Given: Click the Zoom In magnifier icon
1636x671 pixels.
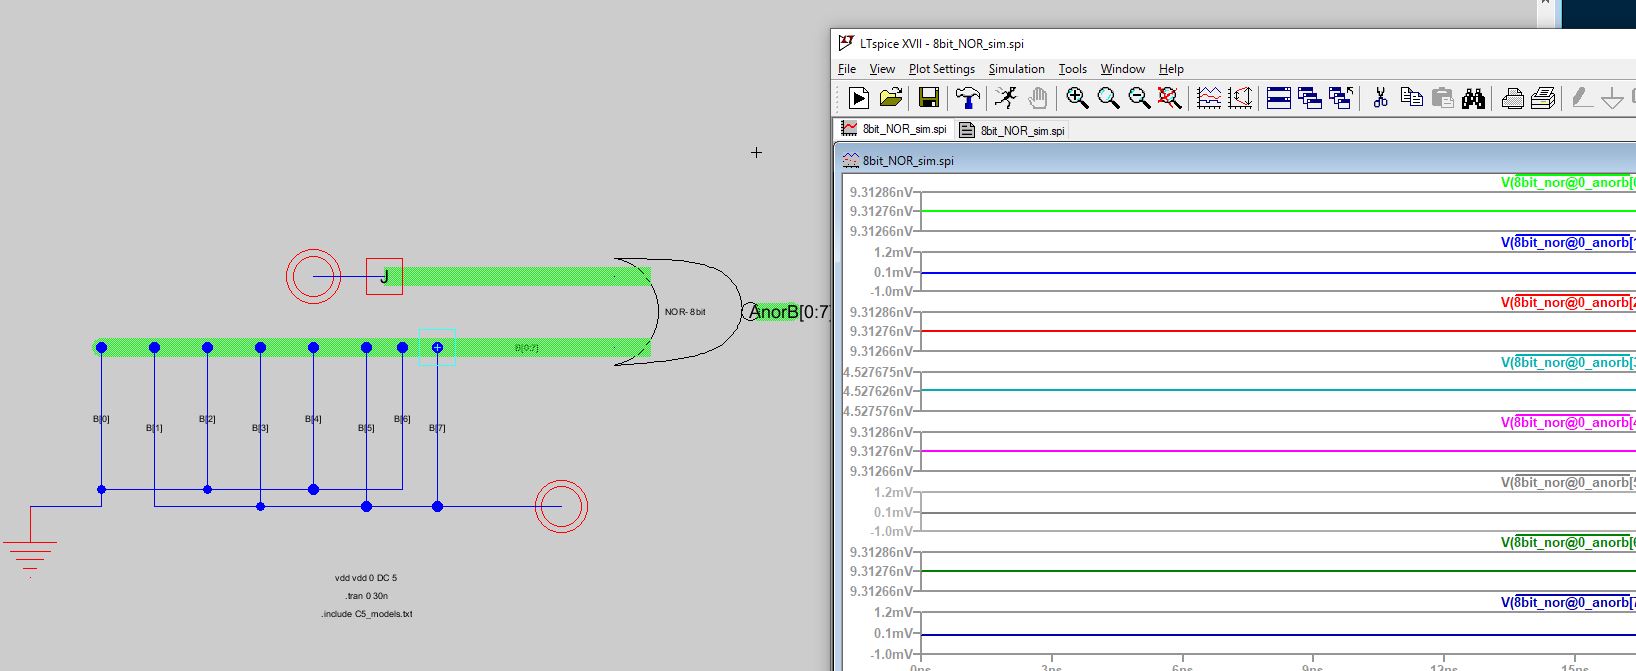Looking at the screenshot, I should click(1077, 98).
